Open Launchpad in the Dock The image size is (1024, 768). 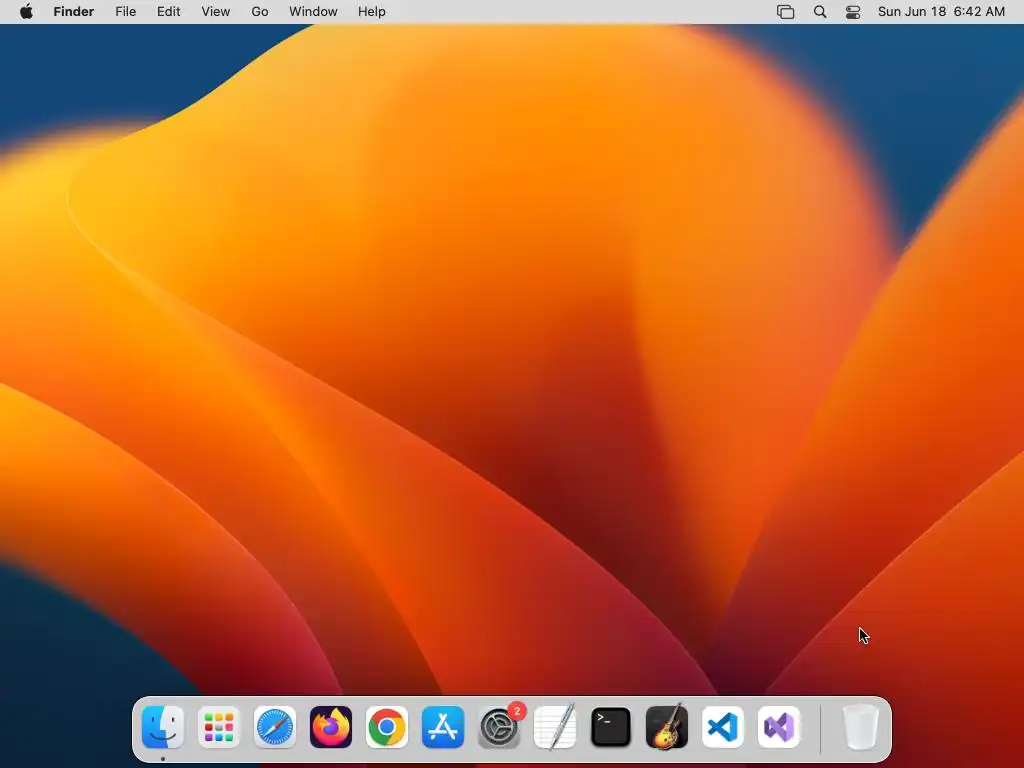coord(219,727)
